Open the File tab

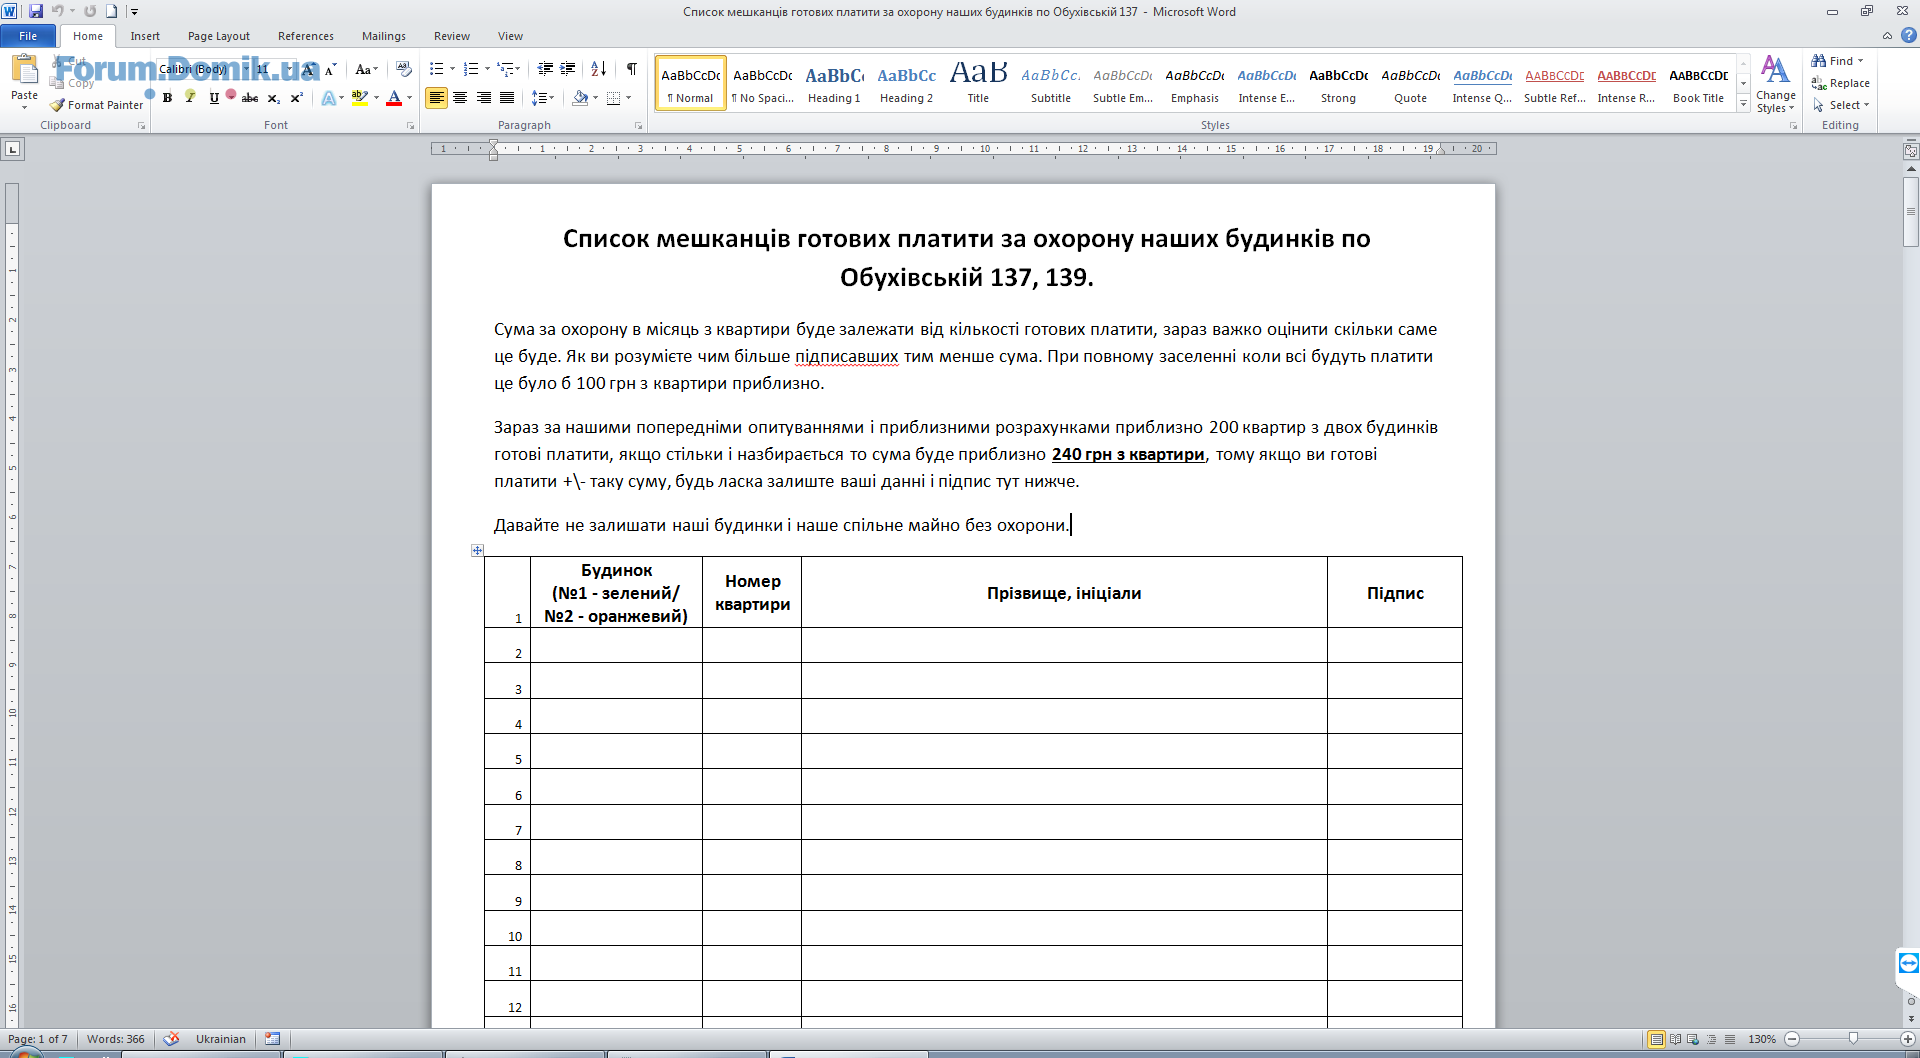point(28,36)
